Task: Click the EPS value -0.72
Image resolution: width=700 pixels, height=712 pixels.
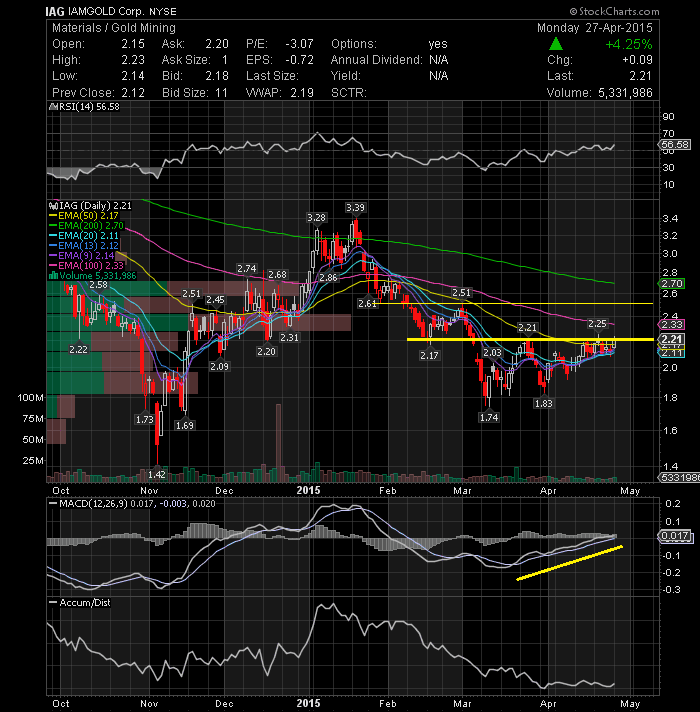Action: click(299, 60)
